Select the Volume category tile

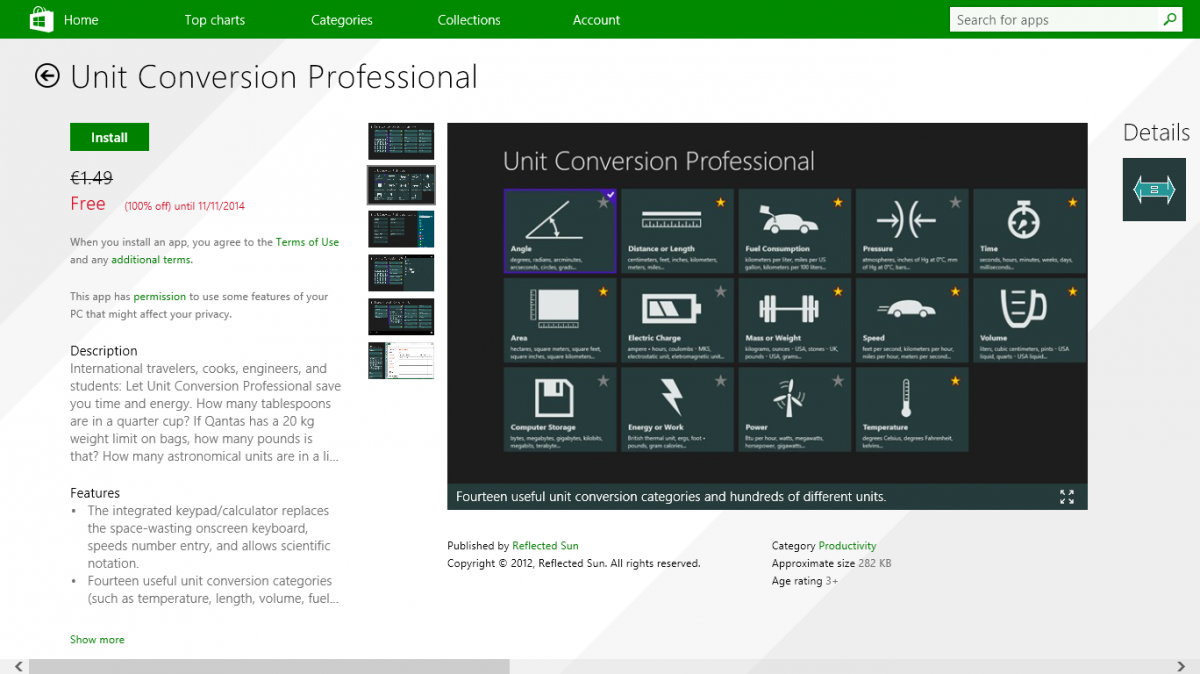1029,320
